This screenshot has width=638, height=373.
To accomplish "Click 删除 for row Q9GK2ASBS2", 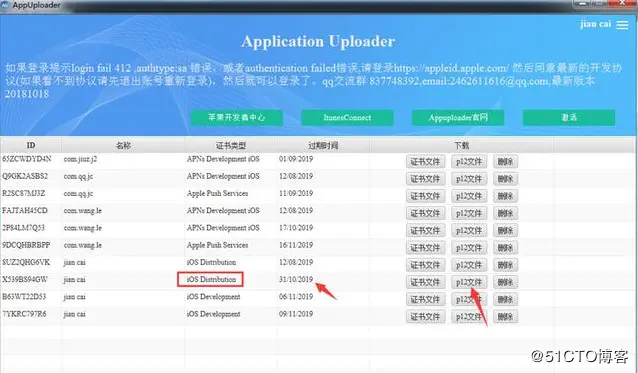I will coord(505,179).
